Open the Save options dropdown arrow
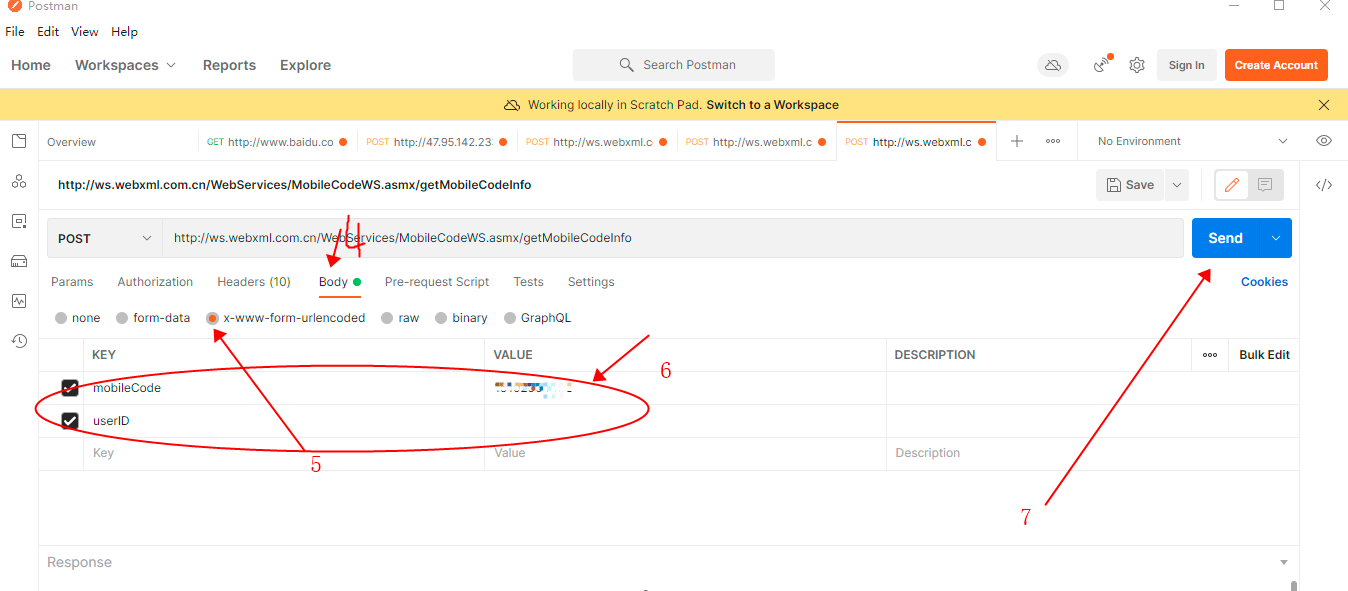The width and height of the screenshot is (1348, 591). pos(1177,185)
